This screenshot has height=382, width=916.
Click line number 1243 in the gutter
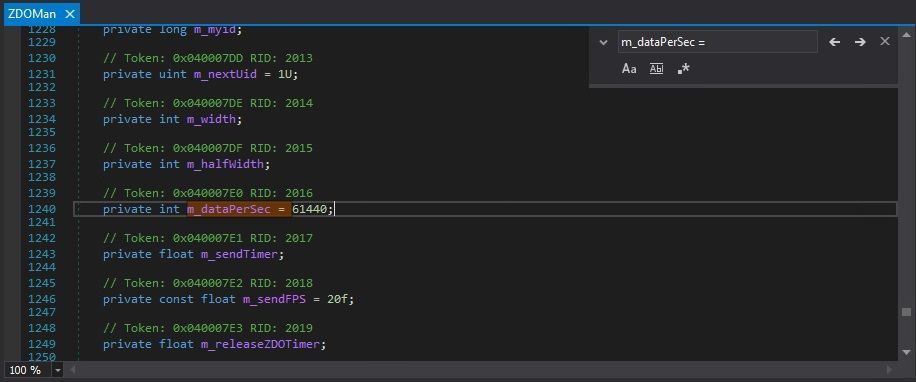(x=41, y=254)
